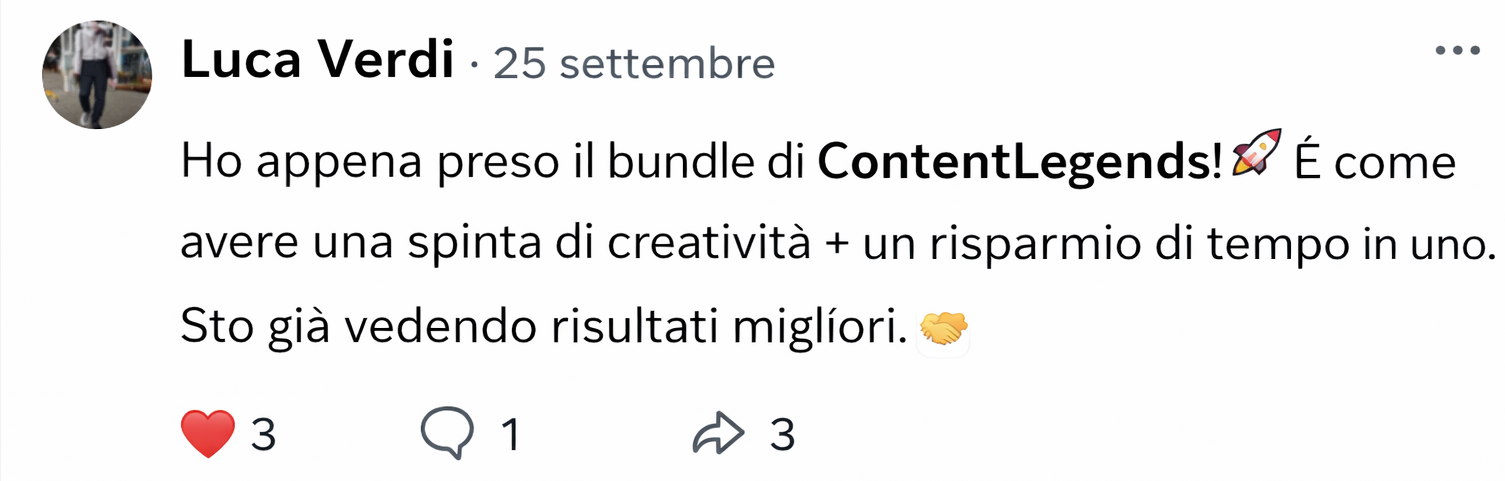The image size is (1505, 481).
Task: Click the word 'bundle' in the post
Action: click(670, 163)
